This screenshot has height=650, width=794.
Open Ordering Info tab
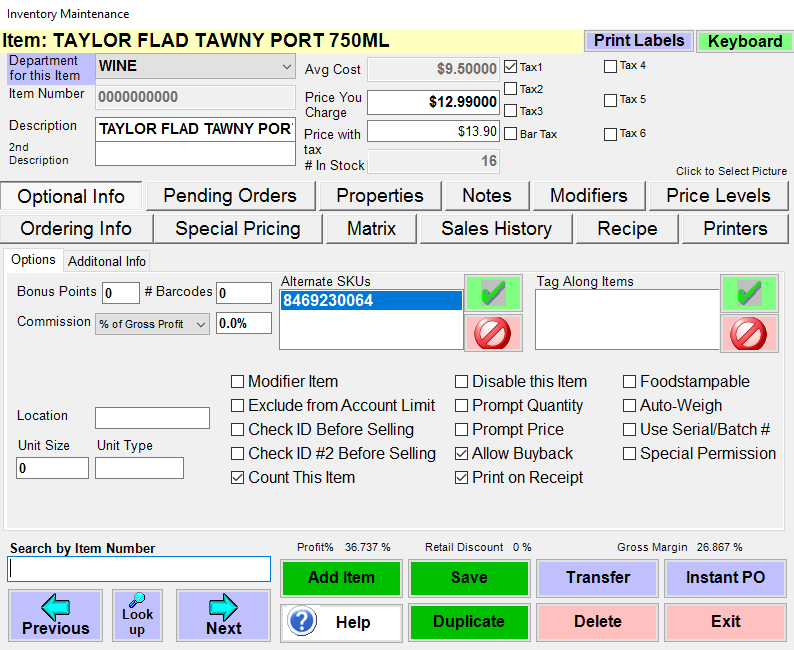[76, 229]
